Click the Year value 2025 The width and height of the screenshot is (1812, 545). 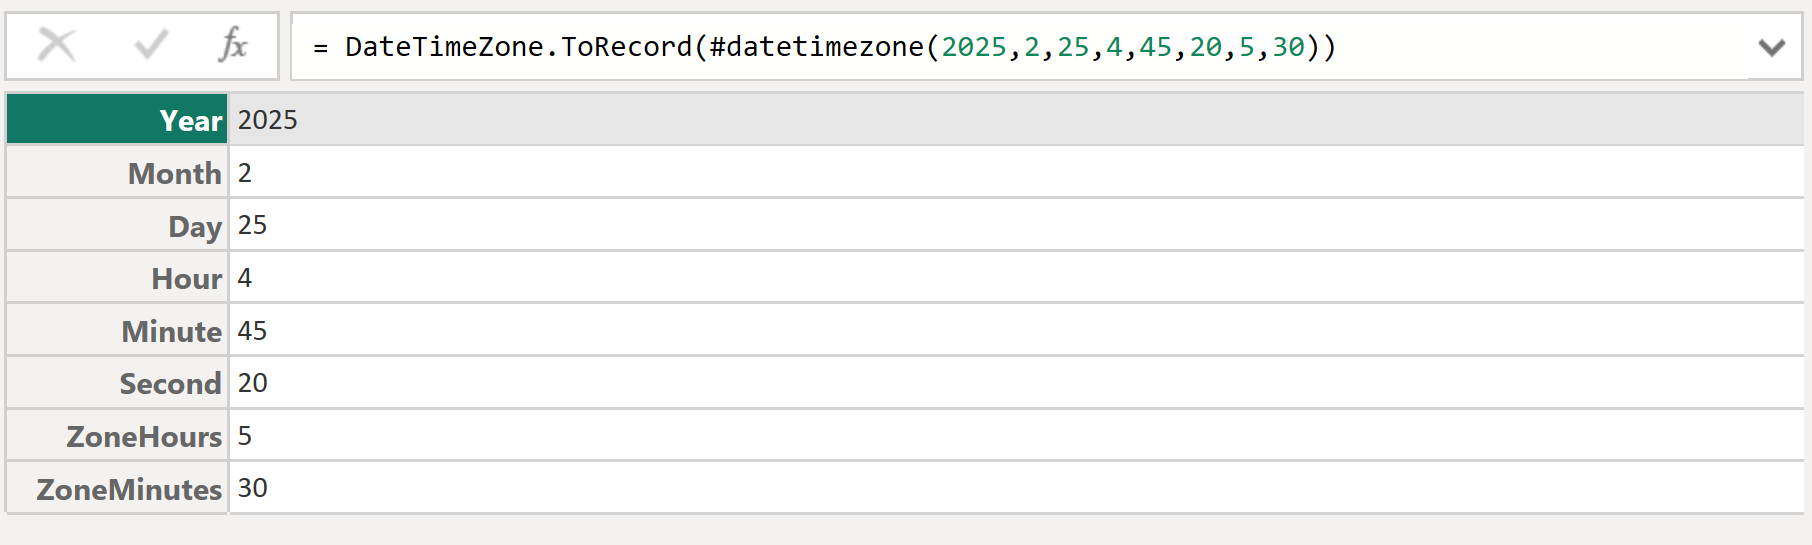pos(268,120)
